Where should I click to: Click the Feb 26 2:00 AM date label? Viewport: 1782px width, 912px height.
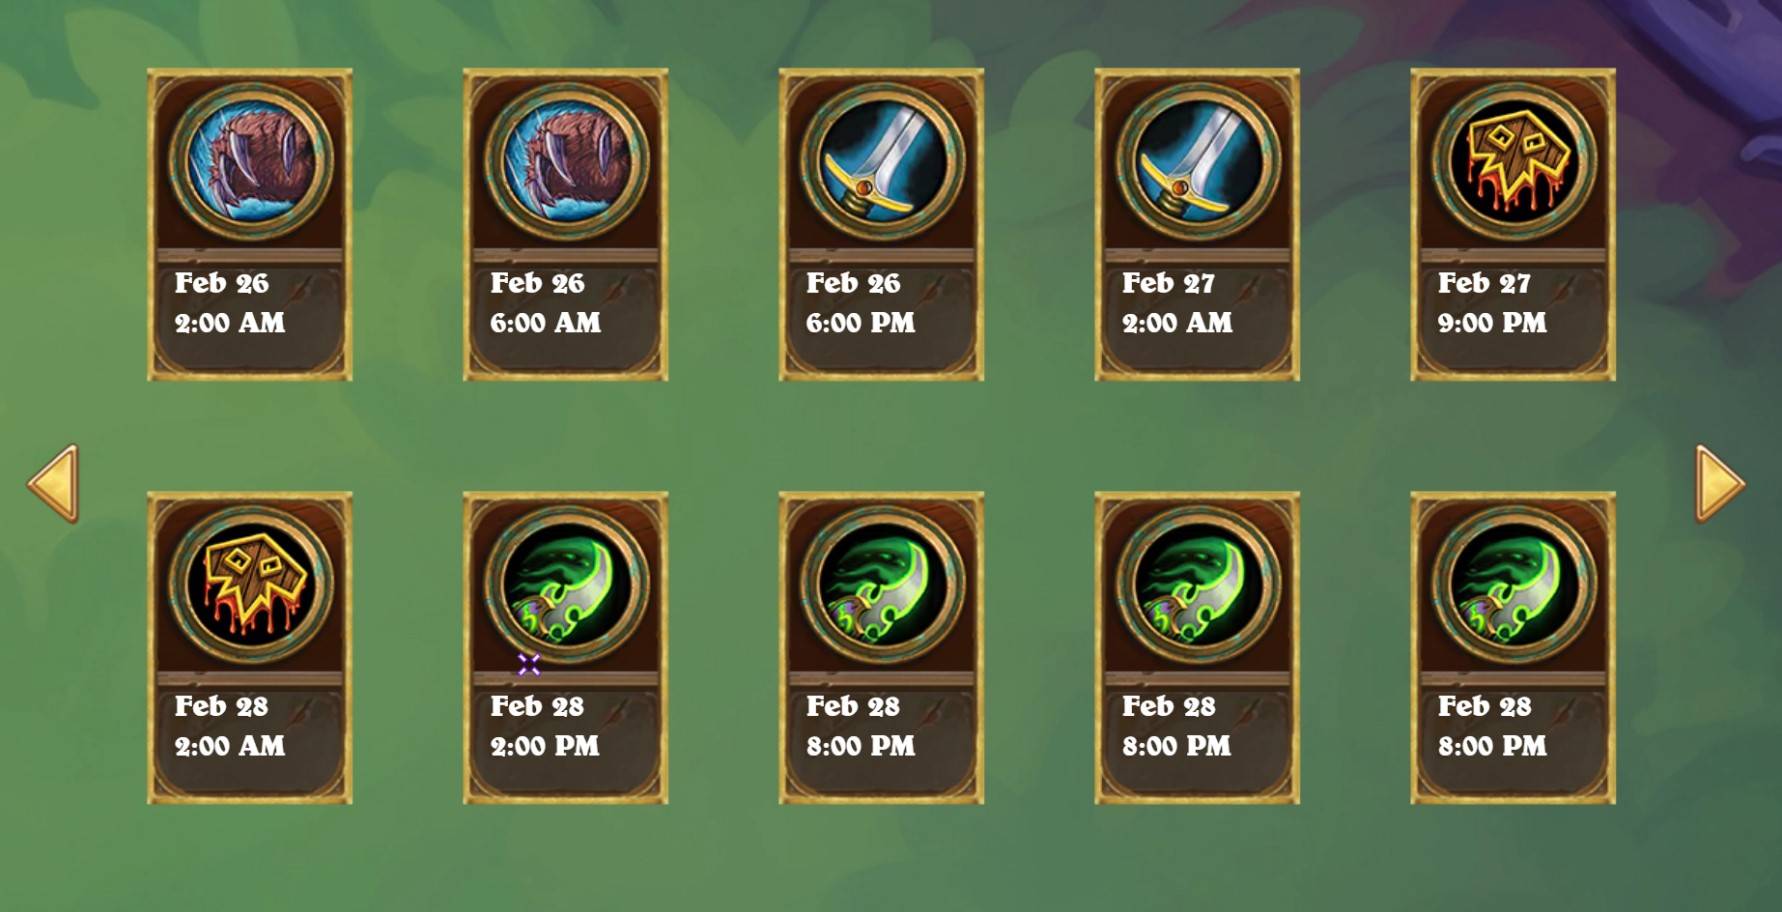230,303
